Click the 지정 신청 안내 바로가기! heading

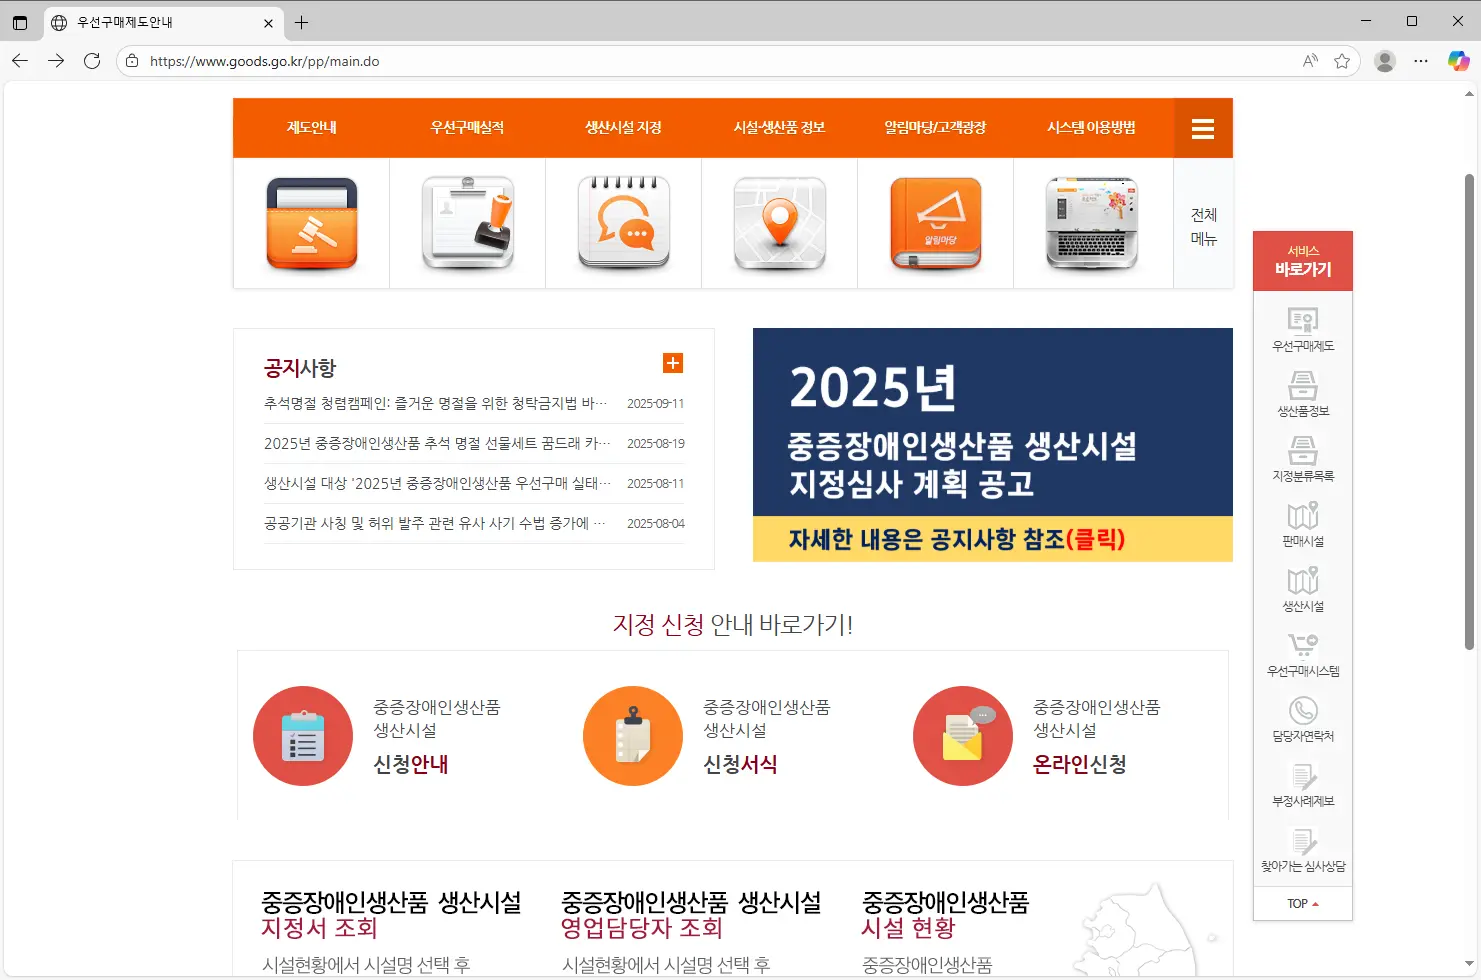click(733, 625)
